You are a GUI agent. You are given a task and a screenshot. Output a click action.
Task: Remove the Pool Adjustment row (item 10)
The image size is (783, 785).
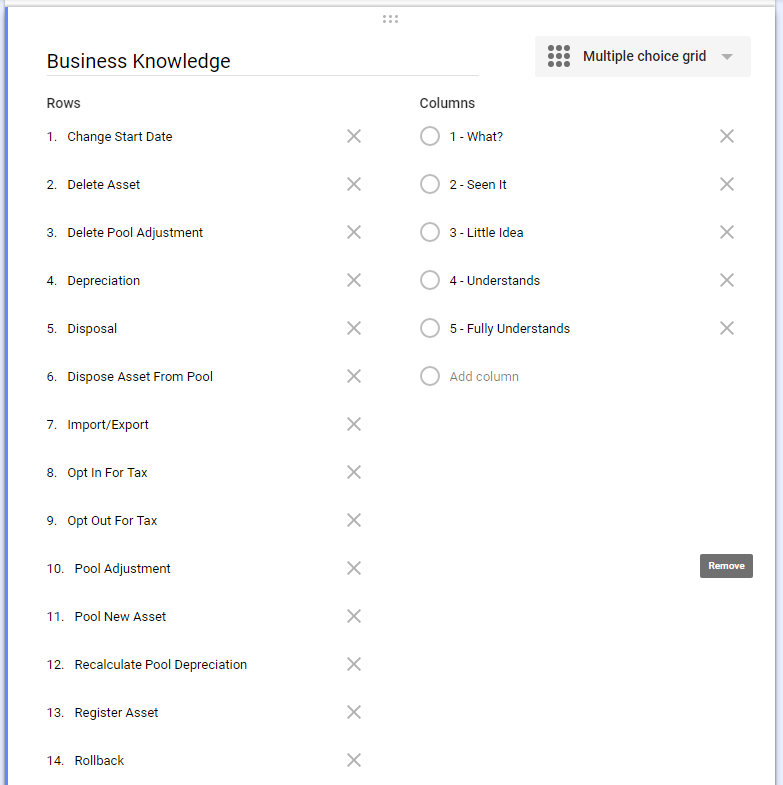pyautogui.click(x=354, y=568)
